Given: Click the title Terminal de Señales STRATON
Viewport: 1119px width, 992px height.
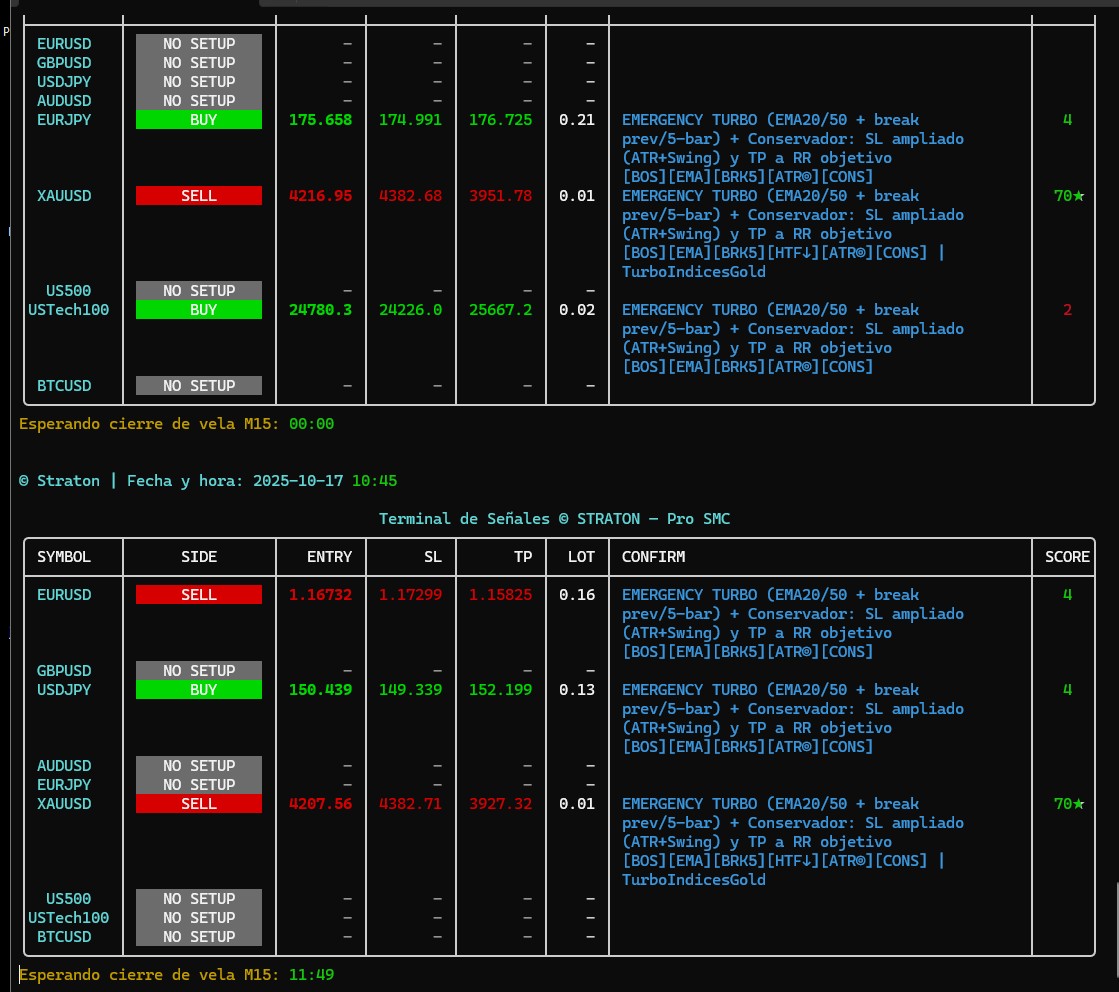Looking at the screenshot, I should tap(560, 519).
